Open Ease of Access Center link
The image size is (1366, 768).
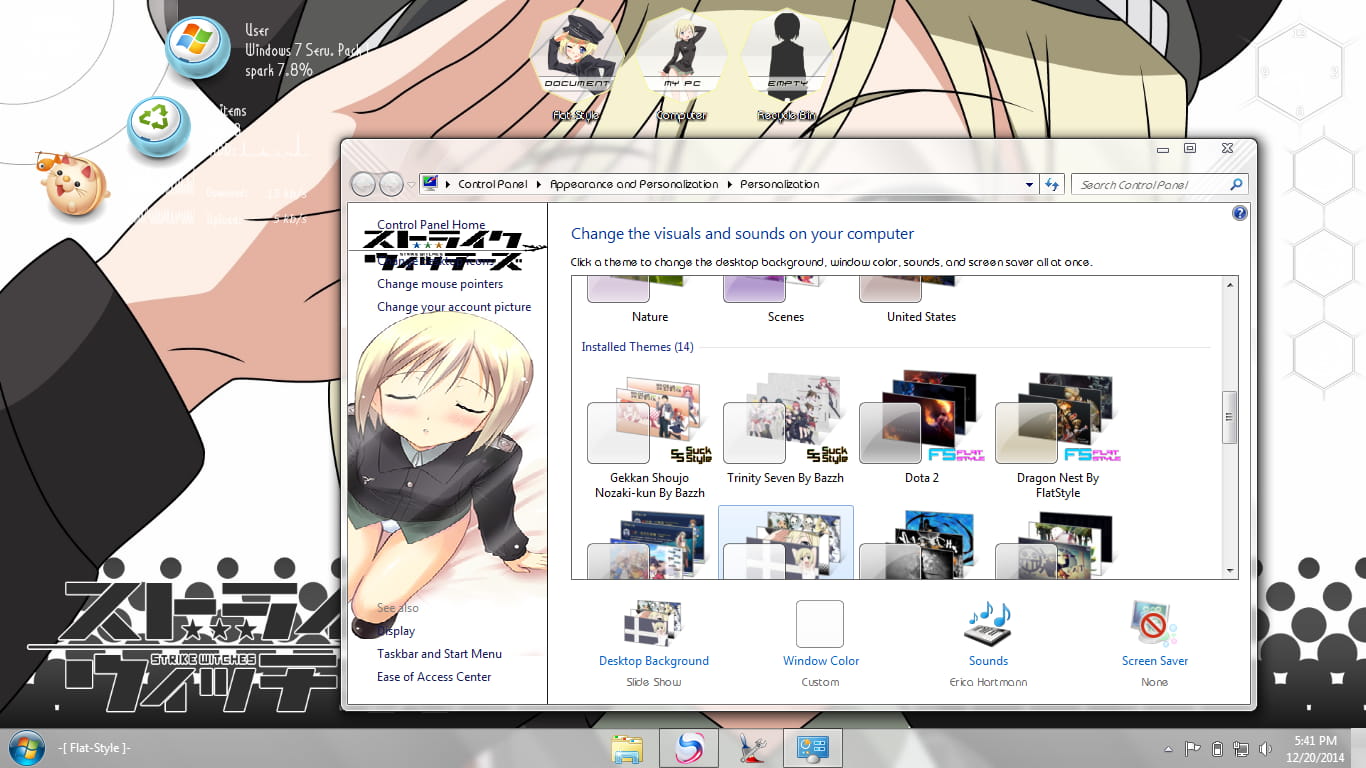(x=434, y=677)
